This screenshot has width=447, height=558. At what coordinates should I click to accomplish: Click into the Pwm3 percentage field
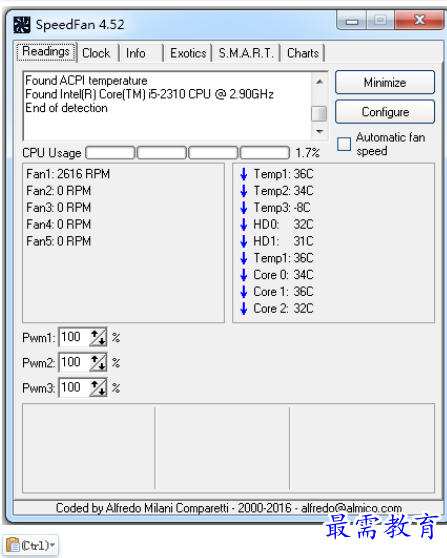[x=74, y=388]
